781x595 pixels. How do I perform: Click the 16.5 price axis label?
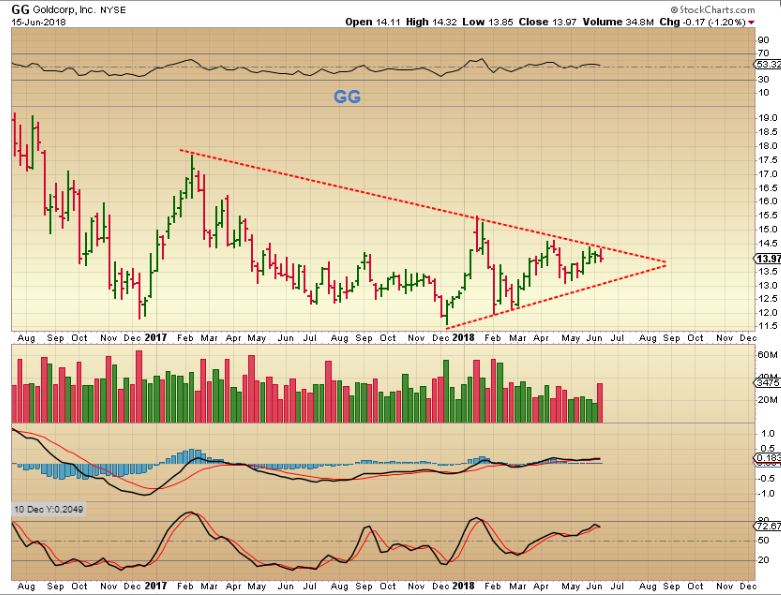768,188
